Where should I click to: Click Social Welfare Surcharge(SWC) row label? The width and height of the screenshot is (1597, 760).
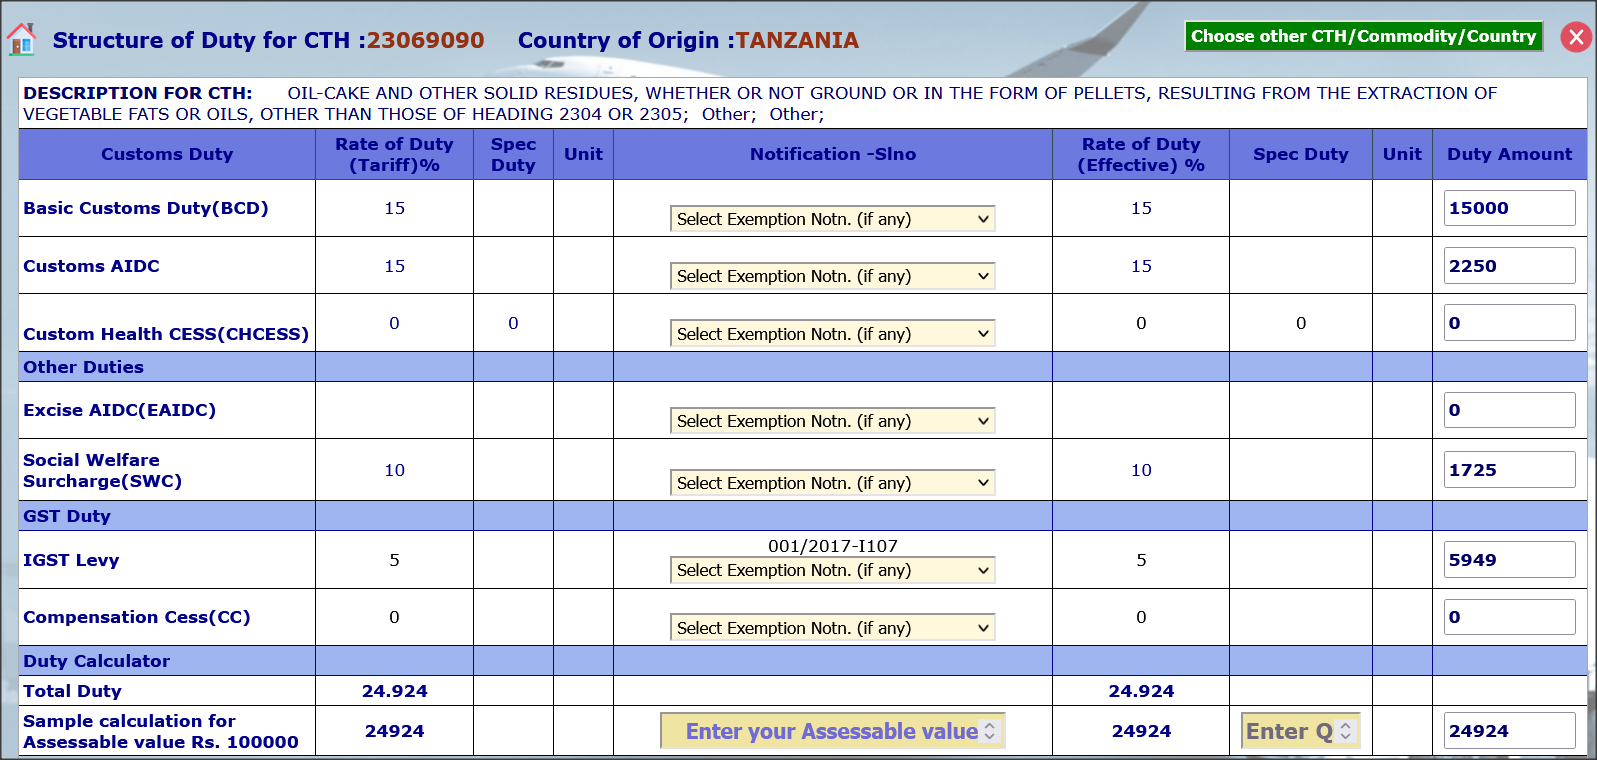pyautogui.click(x=102, y=470)
